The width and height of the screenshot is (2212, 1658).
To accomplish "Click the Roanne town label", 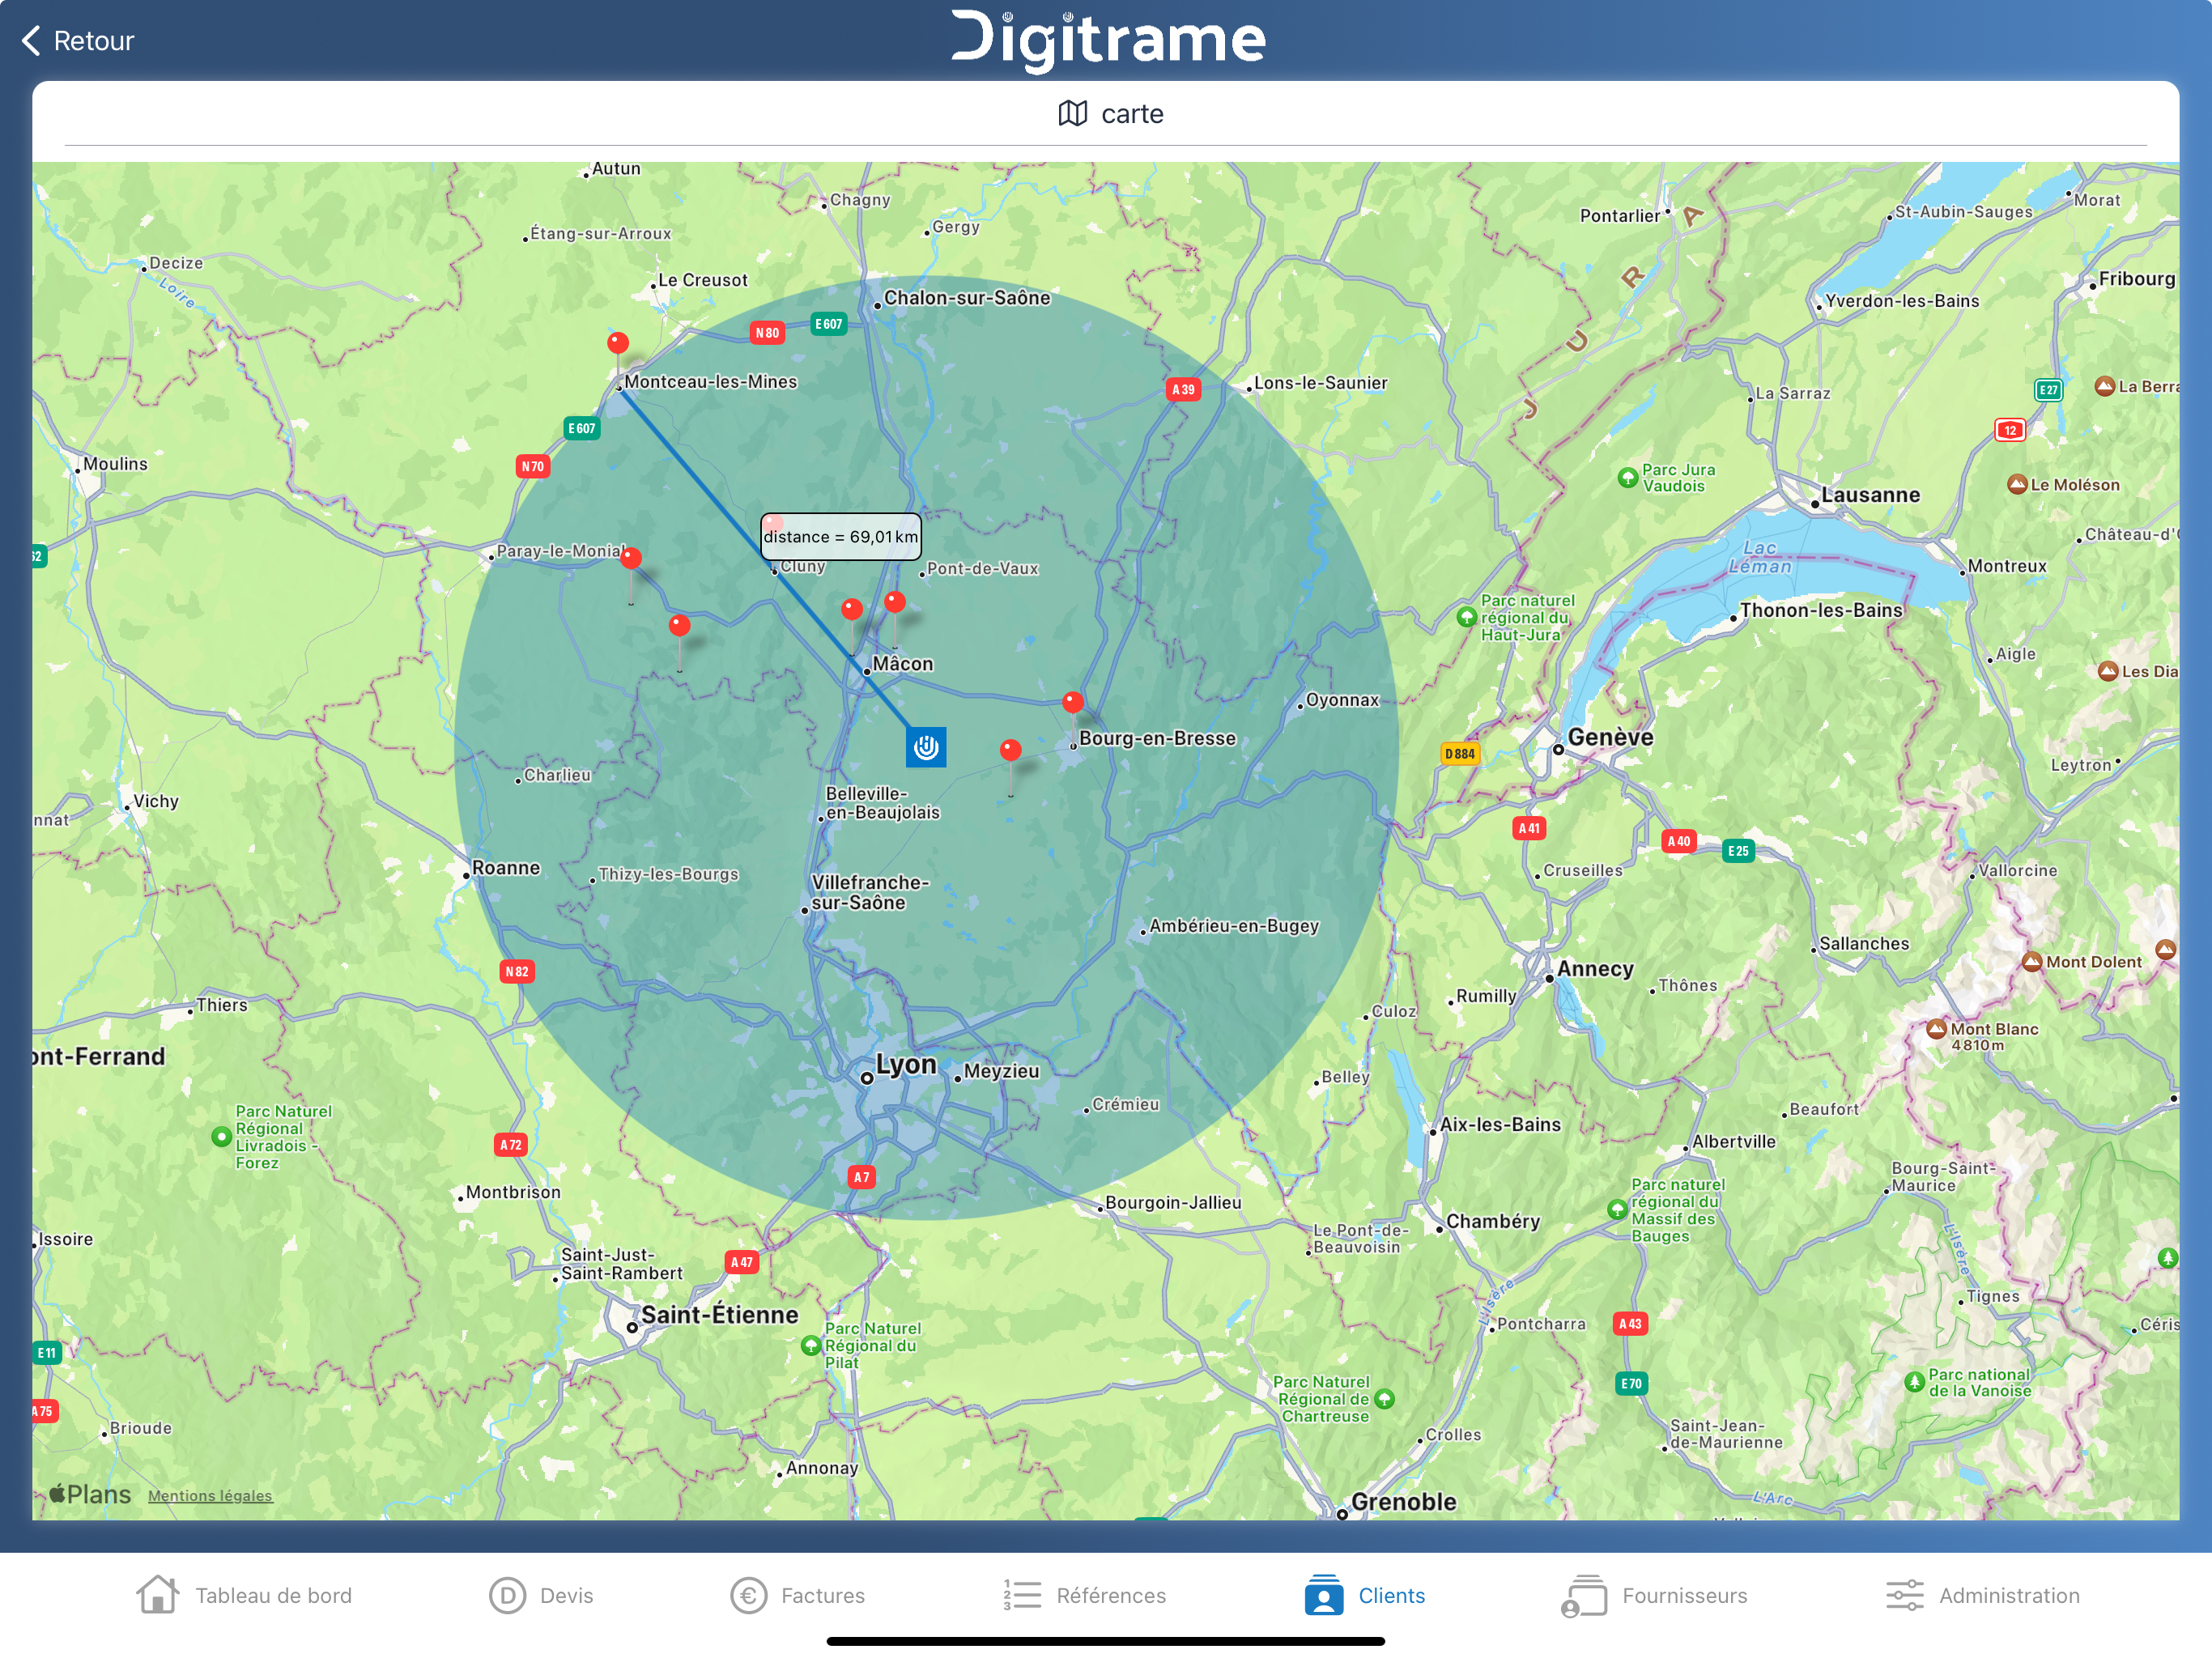I will tap(506, 868).
